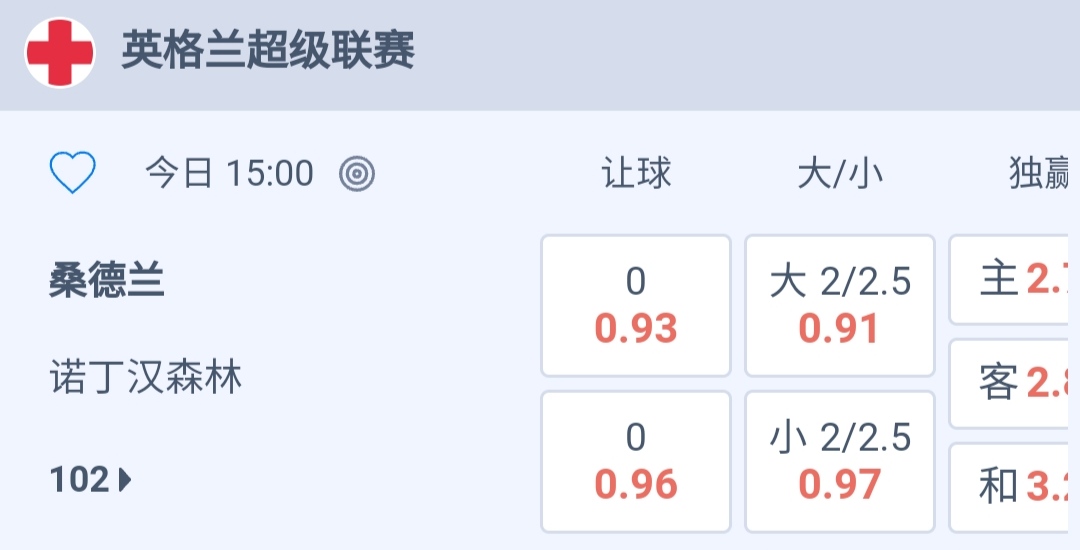Click the 今日 15:00 match time

[x=229, y=174]
